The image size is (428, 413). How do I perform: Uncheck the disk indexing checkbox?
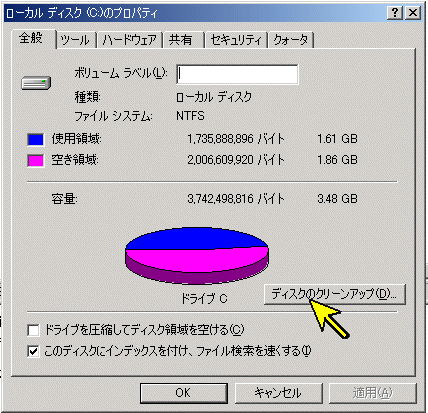click(33, 351)
